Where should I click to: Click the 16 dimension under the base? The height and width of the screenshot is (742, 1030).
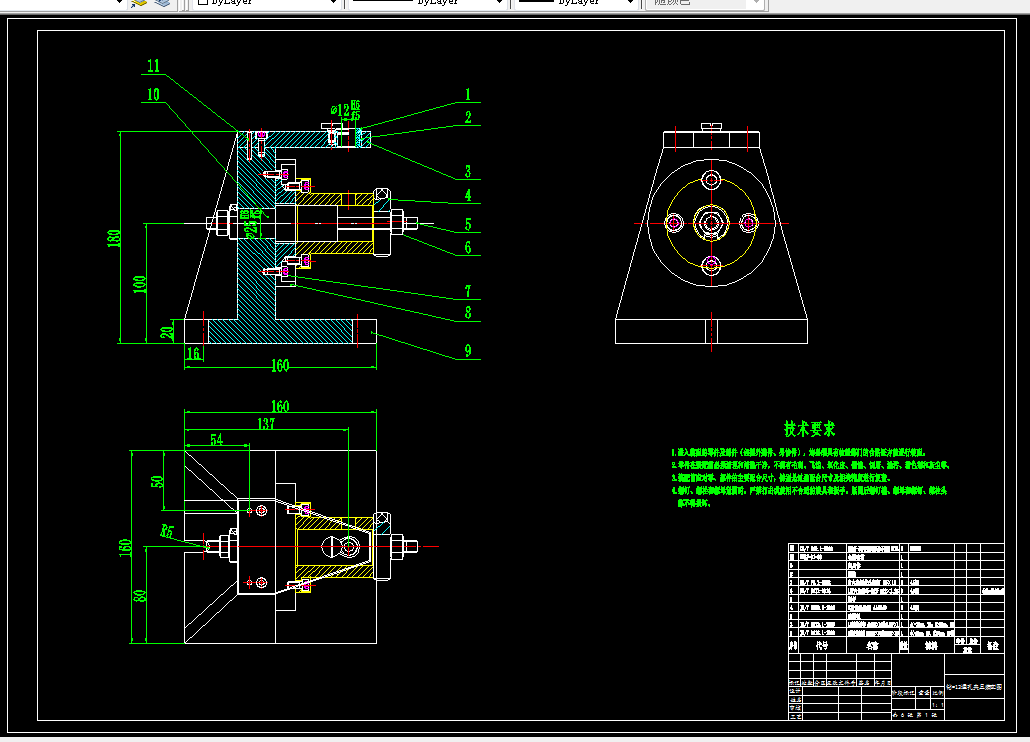[x=193, y=354]
